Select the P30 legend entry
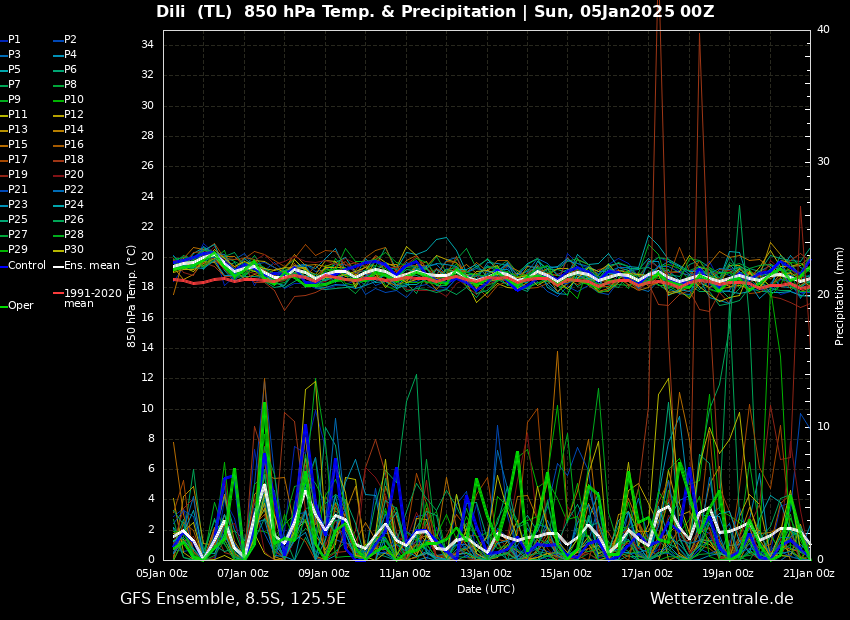Viewport: 850px width, 620px height. (x=74, y=250)
